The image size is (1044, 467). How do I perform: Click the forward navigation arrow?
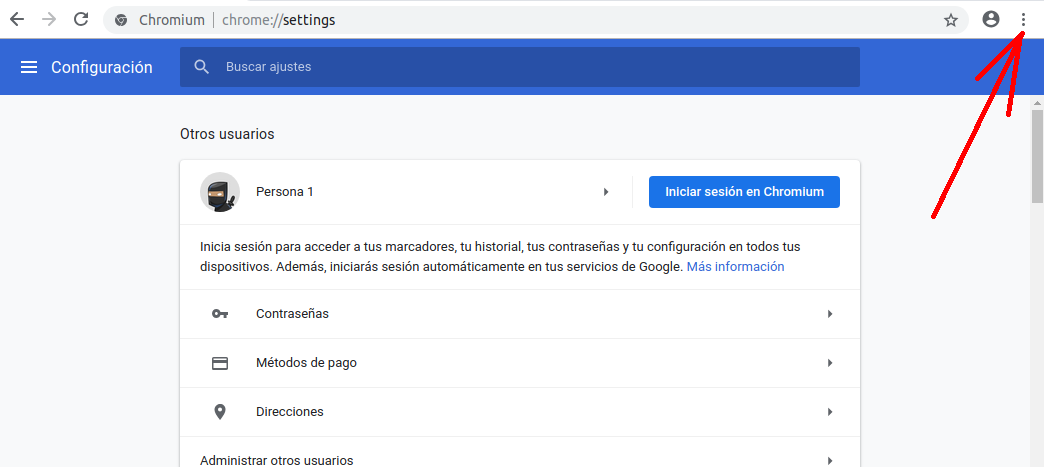[49, 20]
